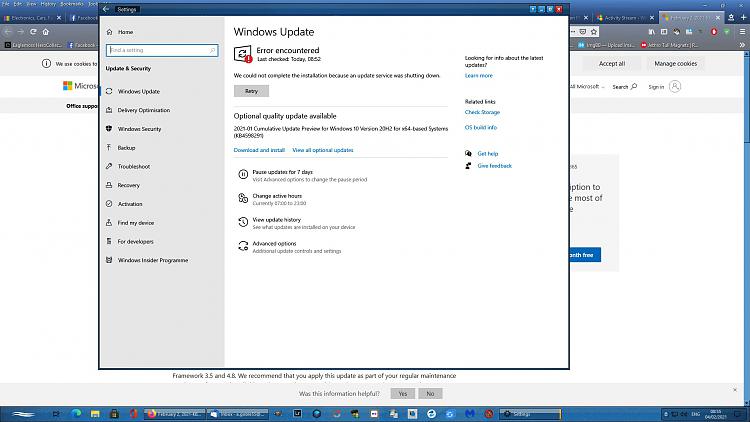Screen dimensions: 750x422
Task: Open a new tab with the plus button
Action: (743, 18)
